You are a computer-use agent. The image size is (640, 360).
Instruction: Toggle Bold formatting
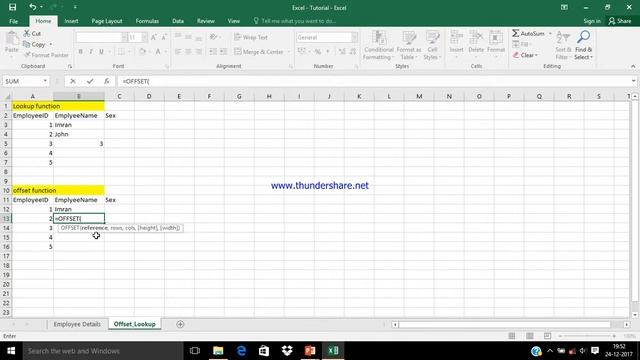80,51
